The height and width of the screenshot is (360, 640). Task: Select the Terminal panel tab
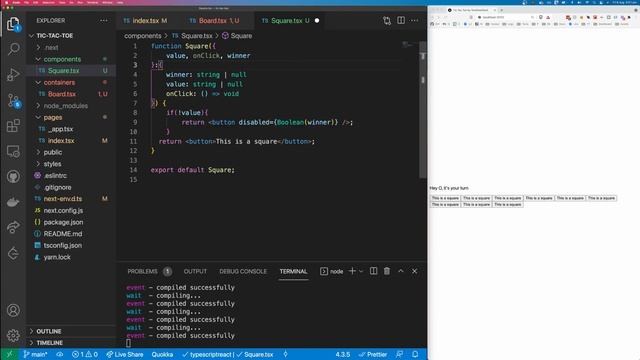tap(293, 271)
